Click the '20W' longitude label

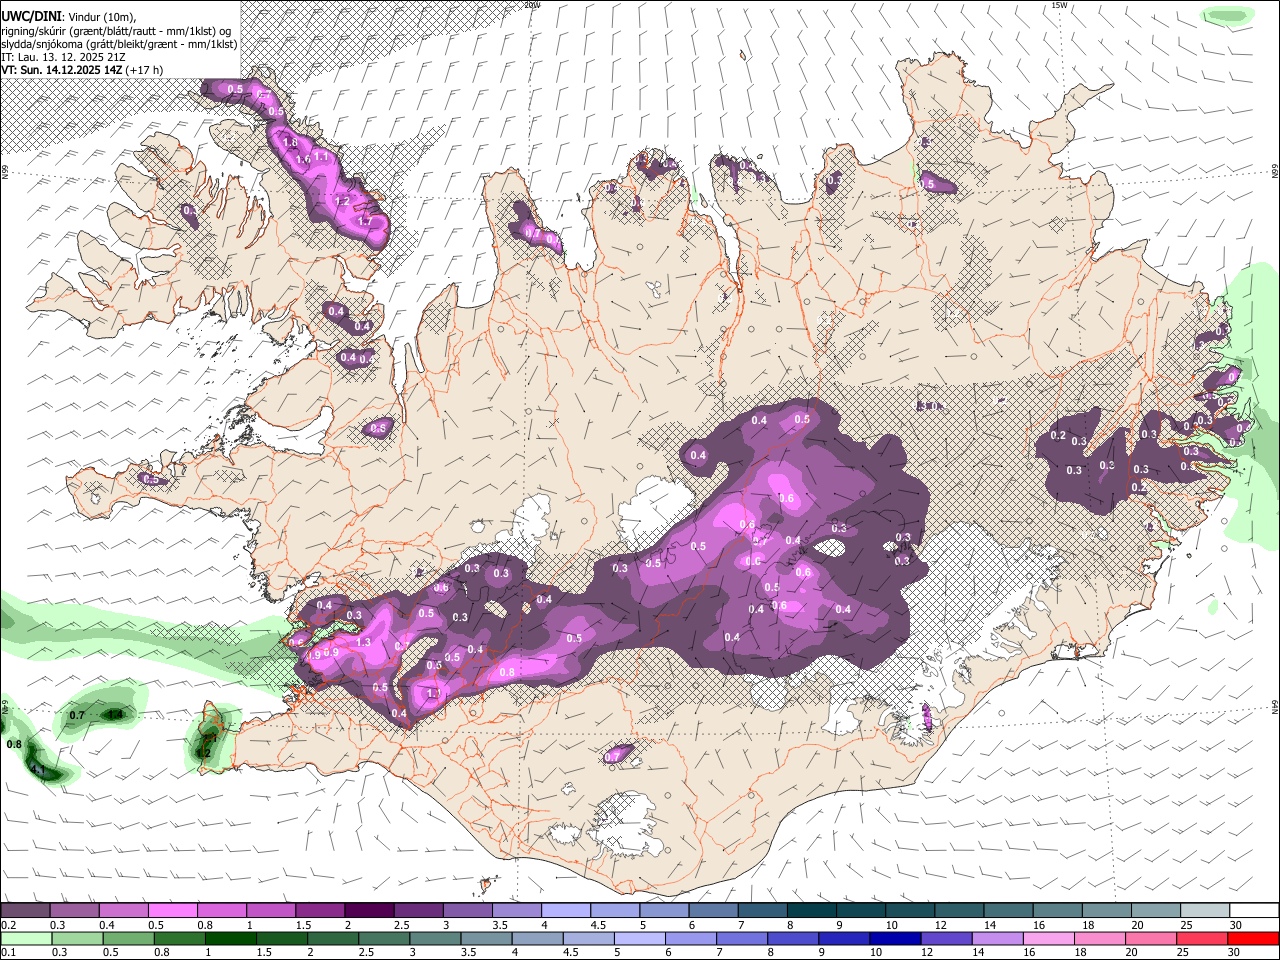tap(532, 5)
